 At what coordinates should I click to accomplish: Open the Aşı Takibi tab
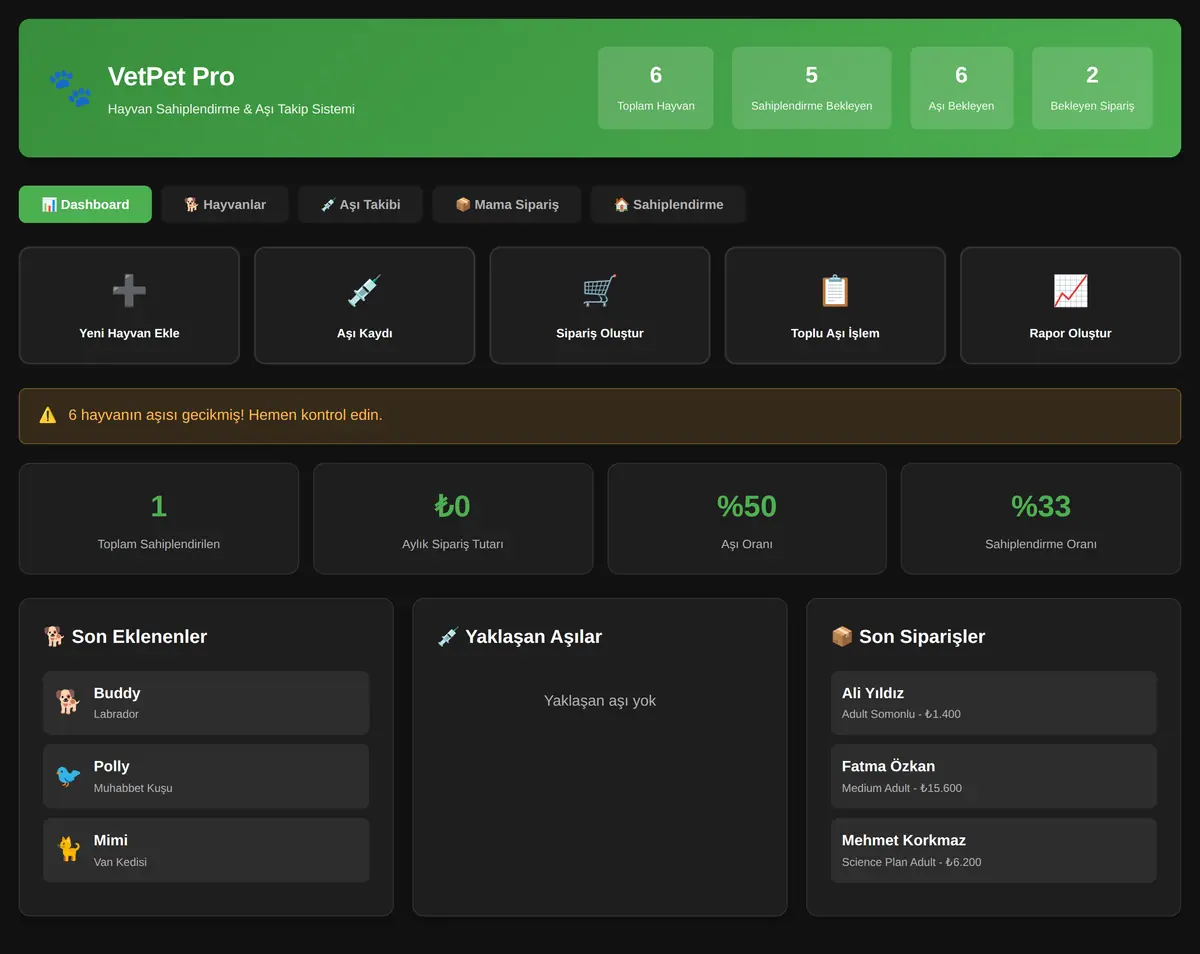pyautogui.click(x=360, y=204)
